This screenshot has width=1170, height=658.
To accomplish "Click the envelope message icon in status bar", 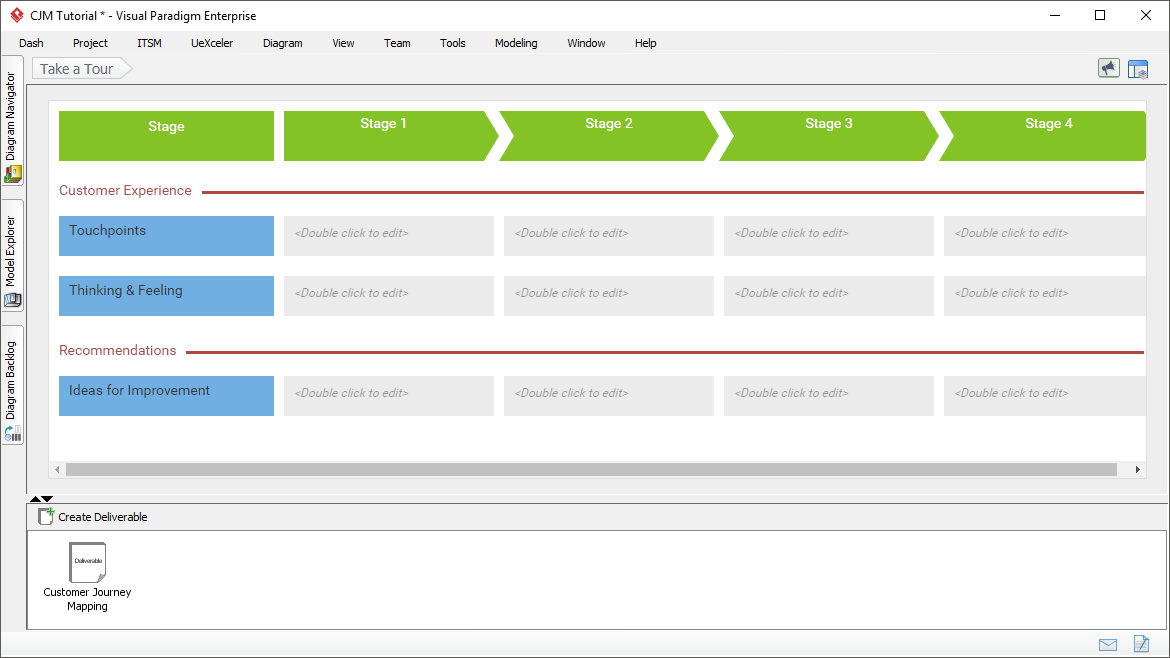I will point(1108,645).
